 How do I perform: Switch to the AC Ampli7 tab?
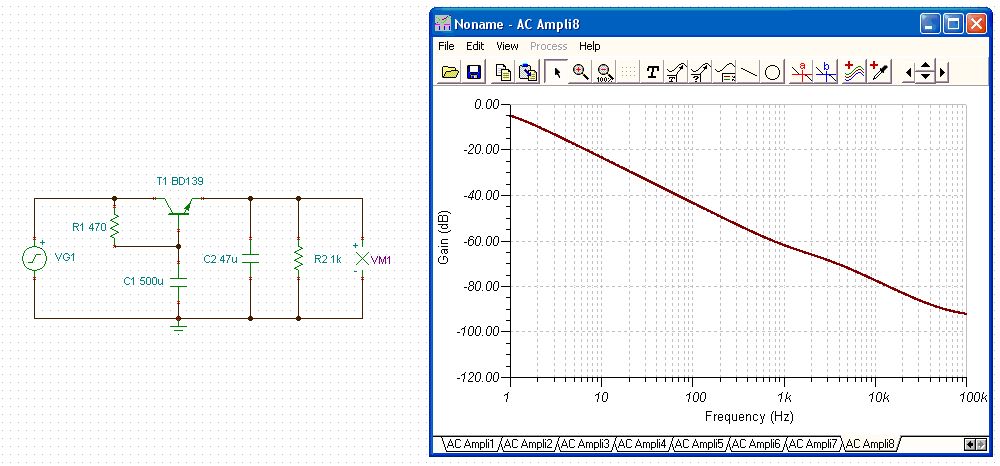pyautogui.click(x=812, y=444)
